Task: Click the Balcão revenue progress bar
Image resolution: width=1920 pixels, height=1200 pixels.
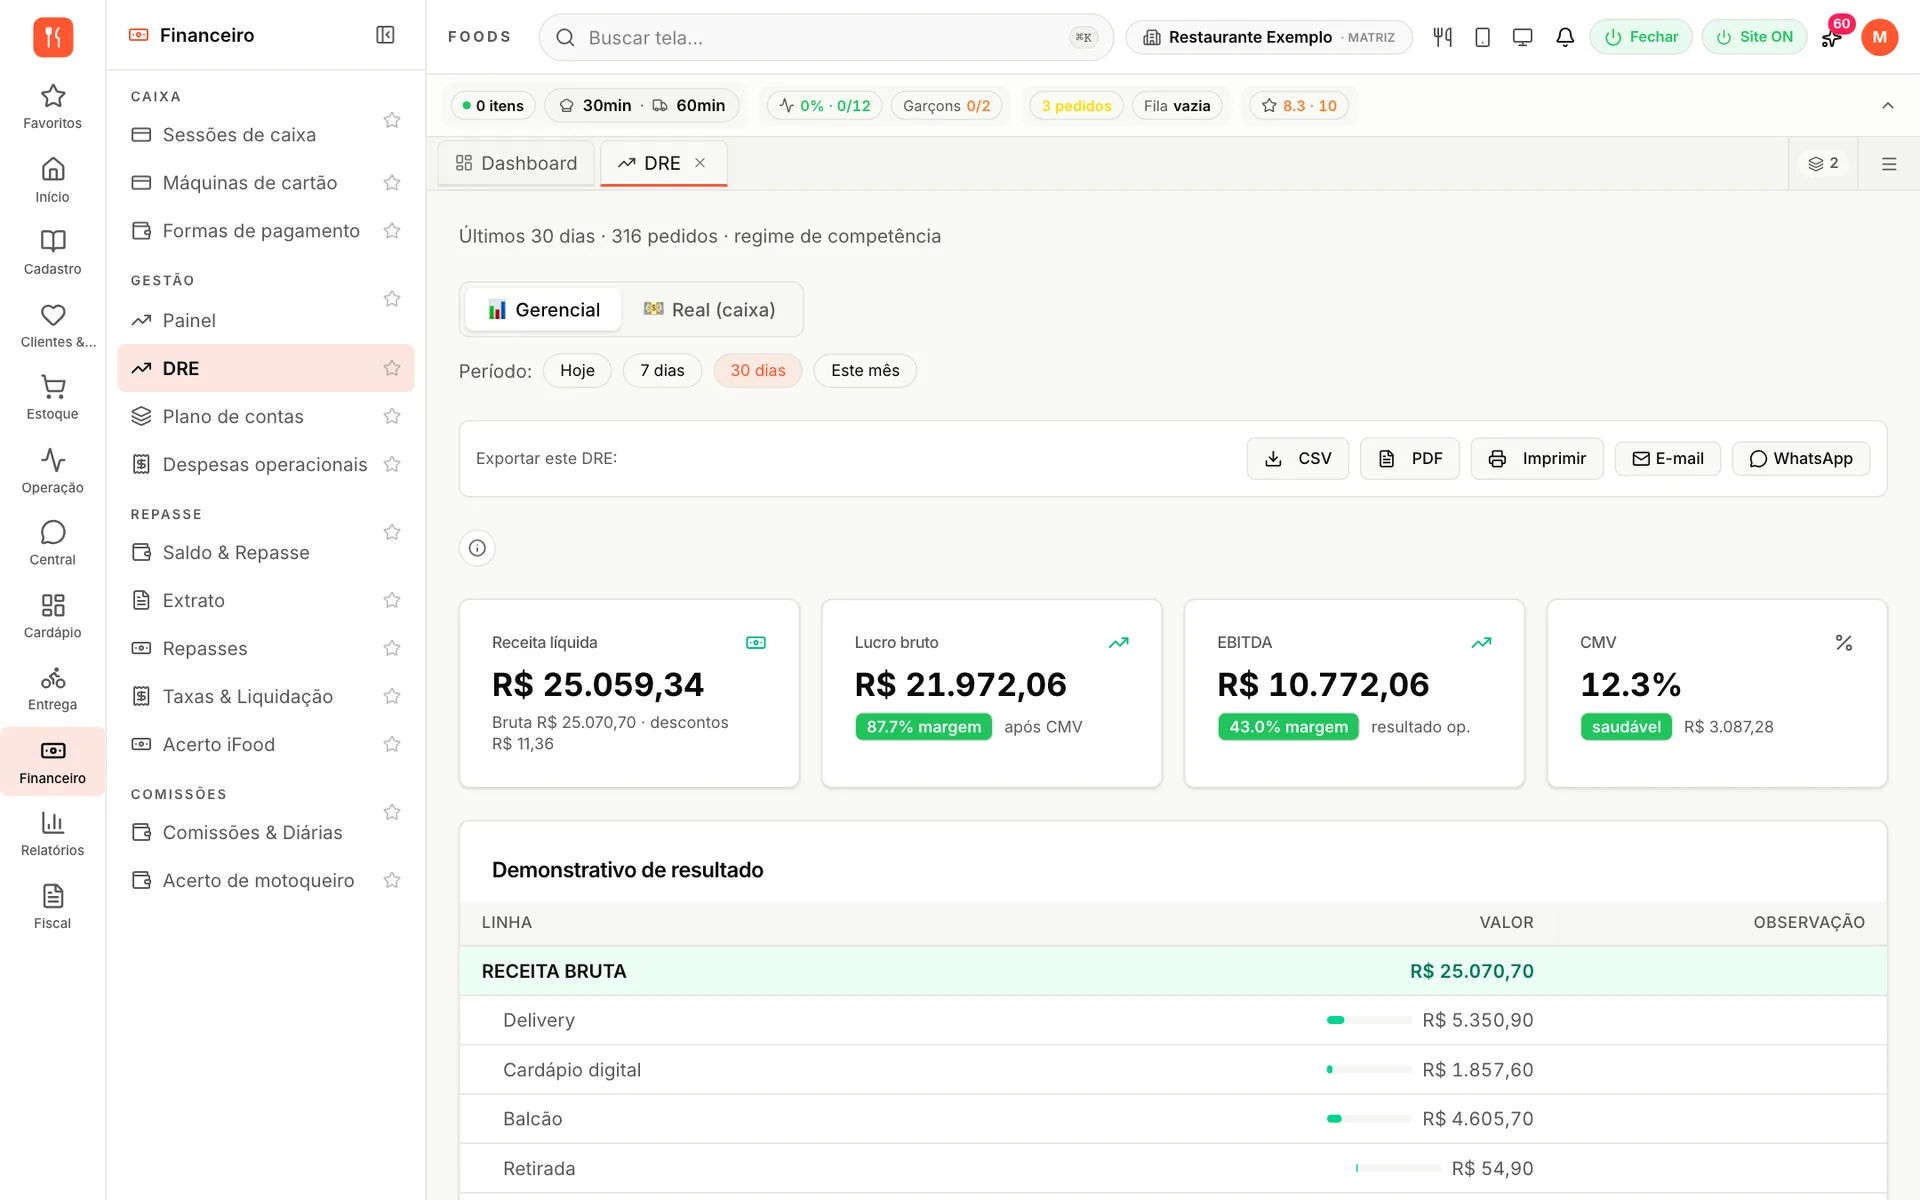Action: pos(1369,1119)
